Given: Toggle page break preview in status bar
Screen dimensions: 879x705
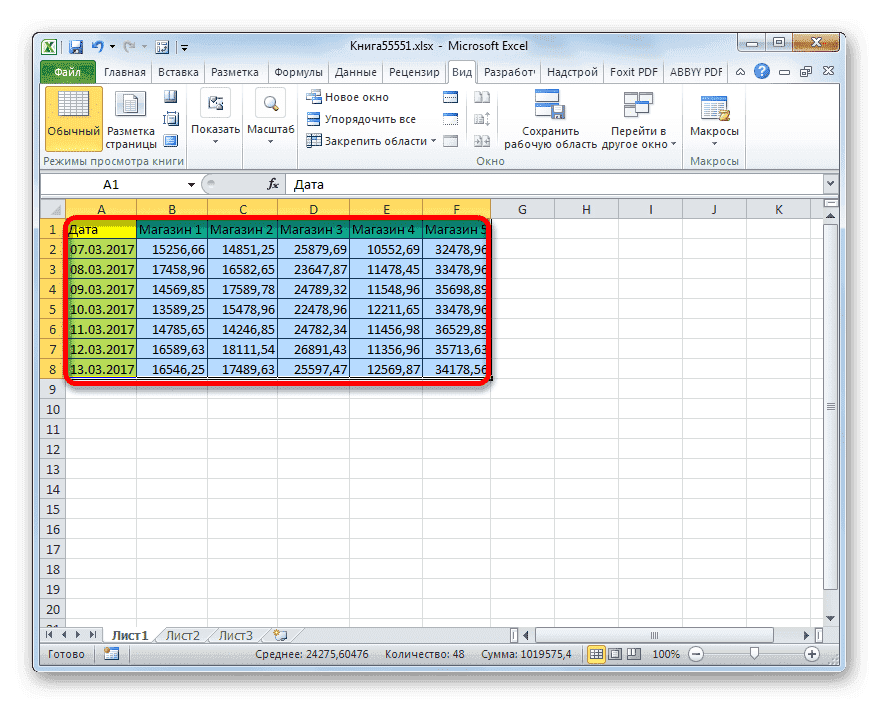Looking at the screenshot, I should click(633, 654).
